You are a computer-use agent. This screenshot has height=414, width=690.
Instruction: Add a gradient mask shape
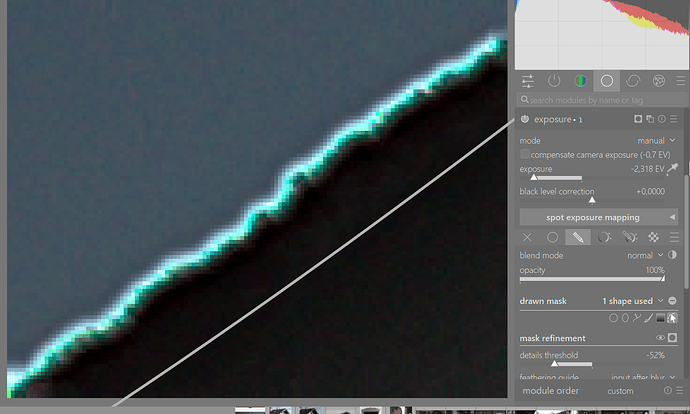click(x=660, y=318)
